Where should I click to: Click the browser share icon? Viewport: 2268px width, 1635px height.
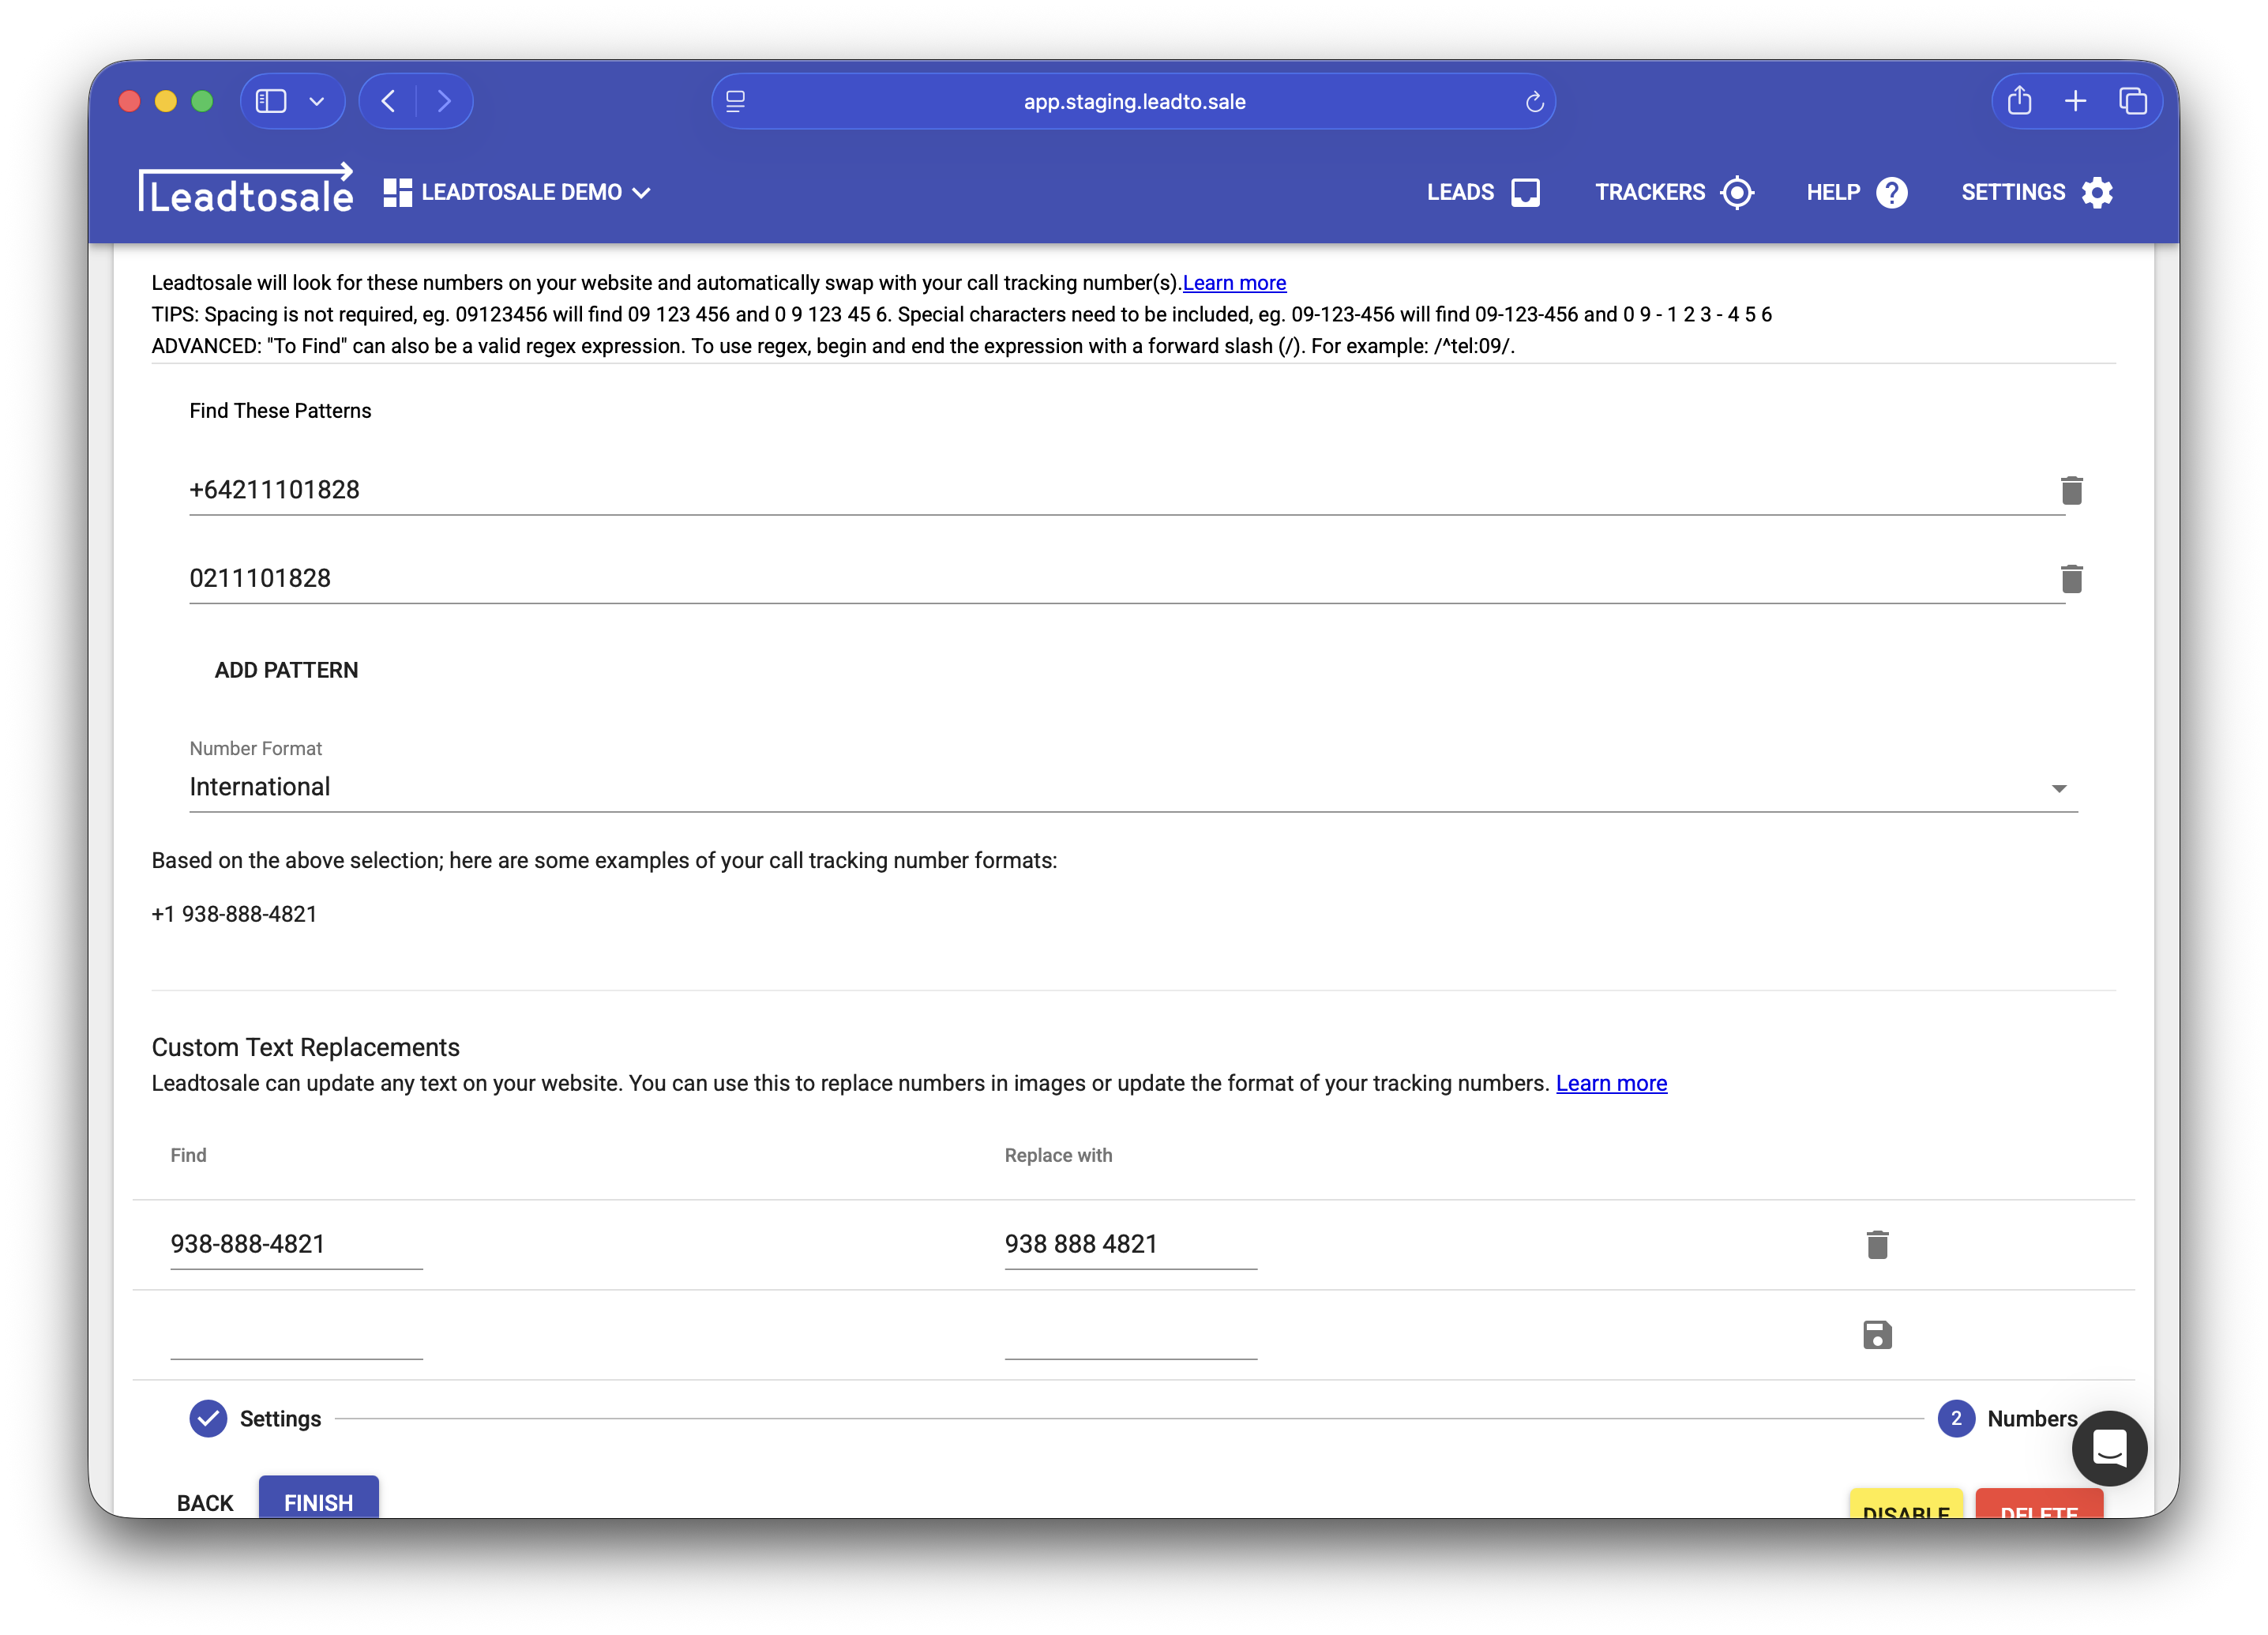pos(2019,101)
